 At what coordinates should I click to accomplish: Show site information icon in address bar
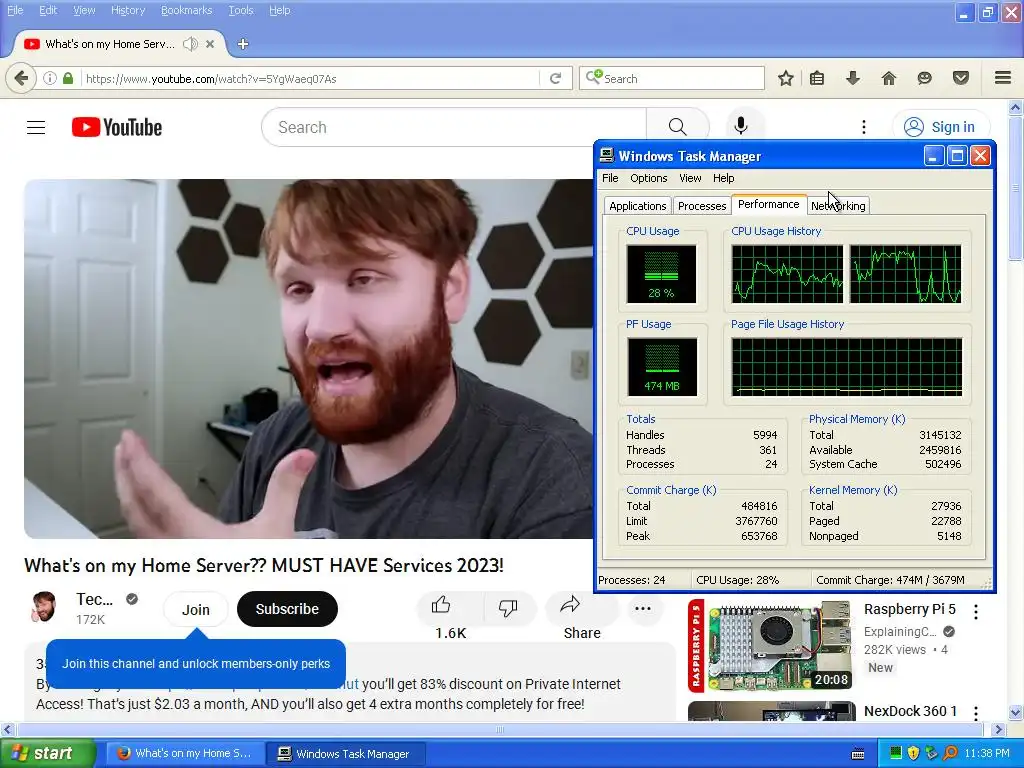[x=50, y=78]
